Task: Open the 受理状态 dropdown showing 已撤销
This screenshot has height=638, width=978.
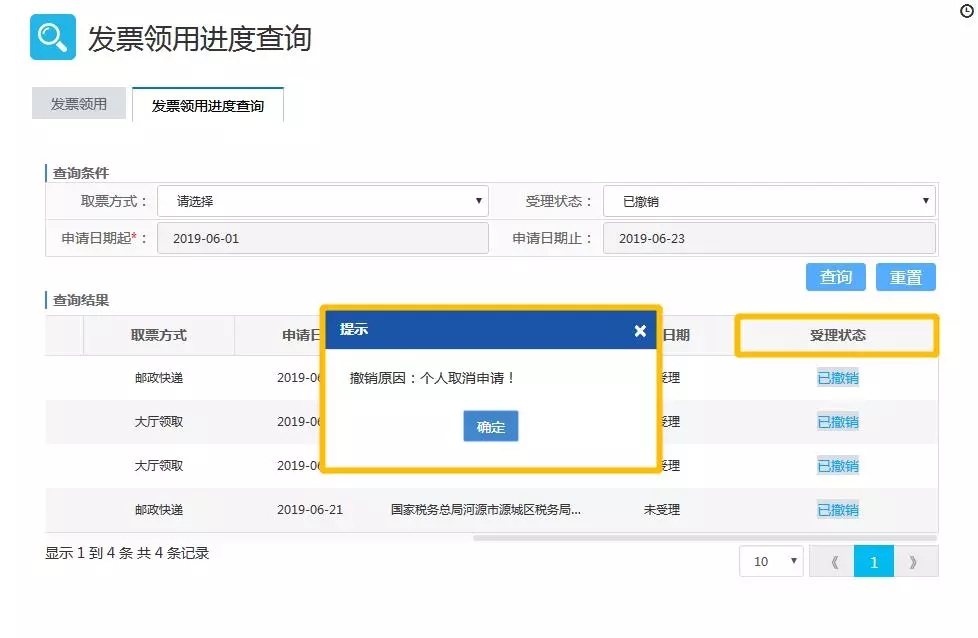Action: click(x=769, y=201)
